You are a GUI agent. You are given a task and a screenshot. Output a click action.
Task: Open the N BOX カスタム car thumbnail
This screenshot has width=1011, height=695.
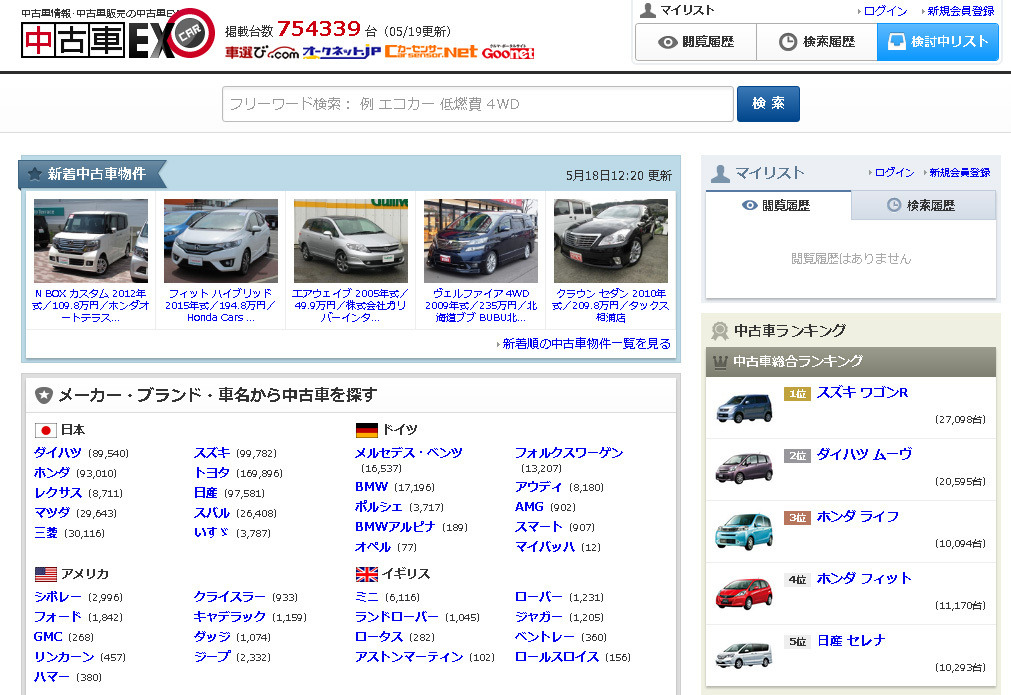click(91, 240)
